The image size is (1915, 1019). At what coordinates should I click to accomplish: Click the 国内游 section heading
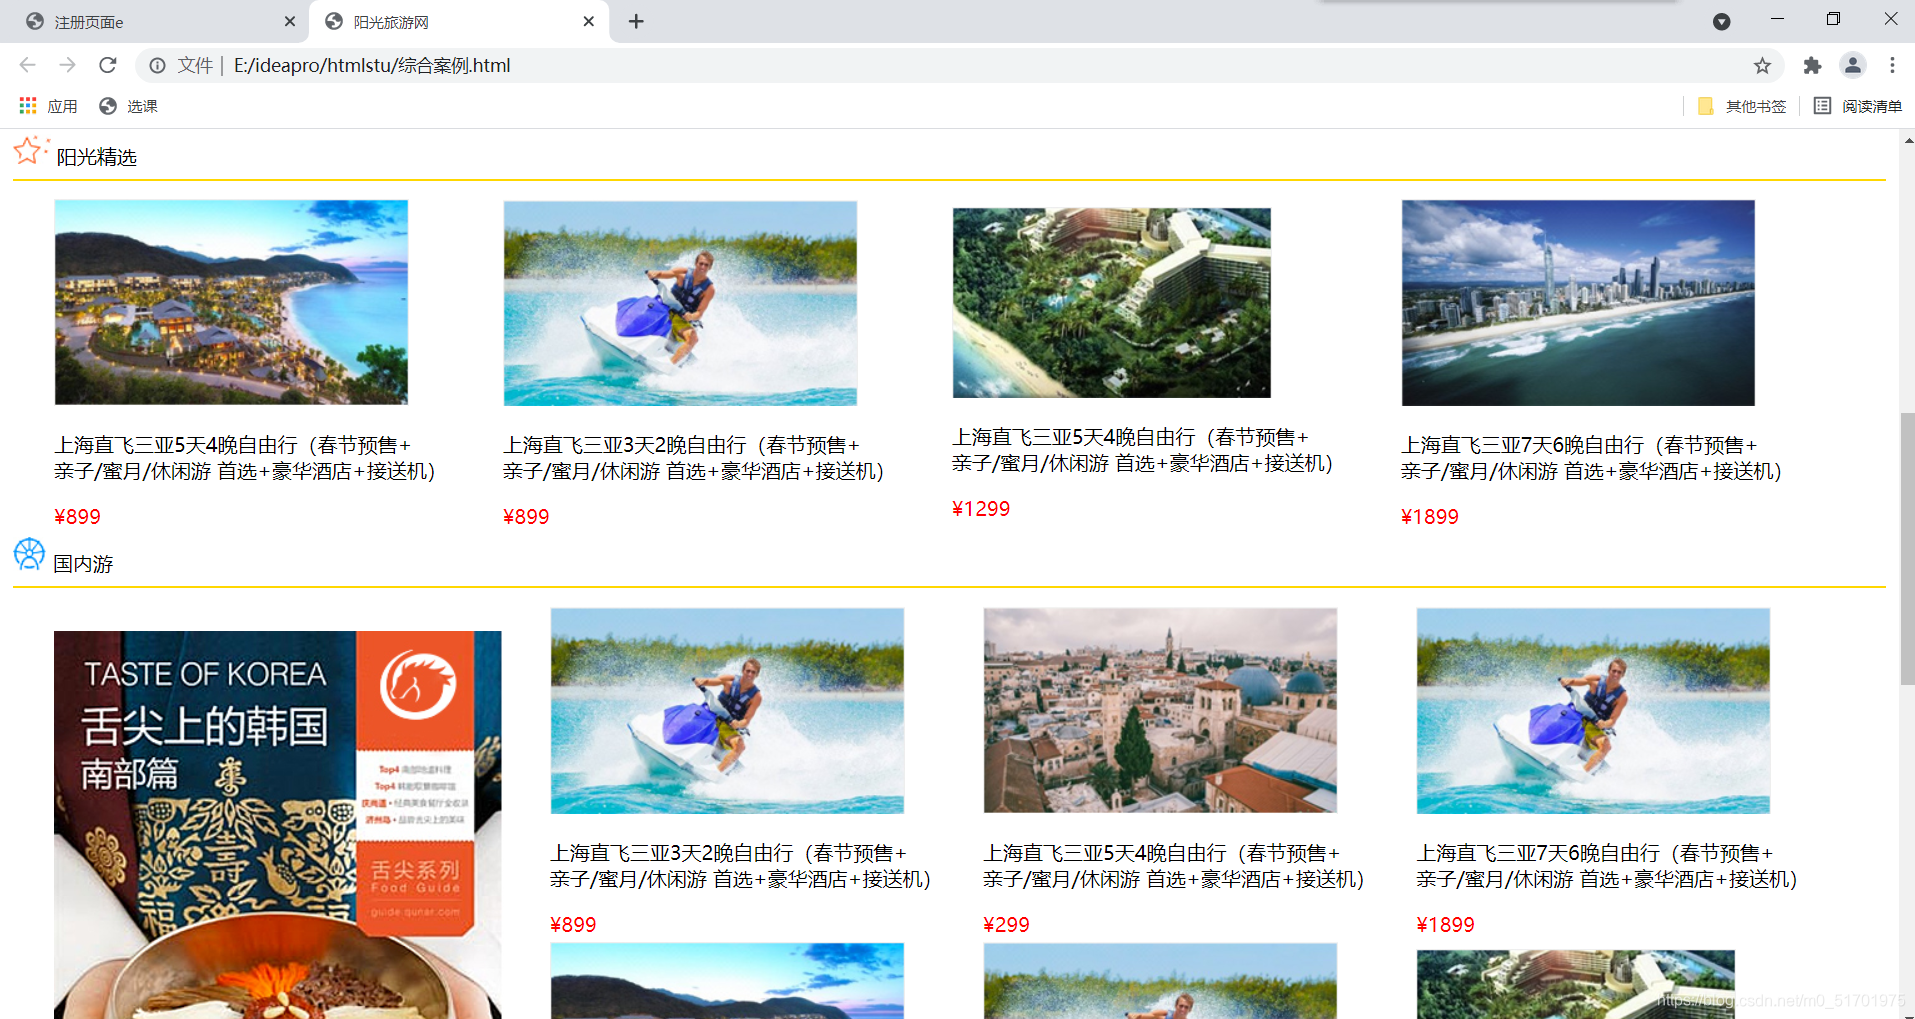[x=83, y=564]
